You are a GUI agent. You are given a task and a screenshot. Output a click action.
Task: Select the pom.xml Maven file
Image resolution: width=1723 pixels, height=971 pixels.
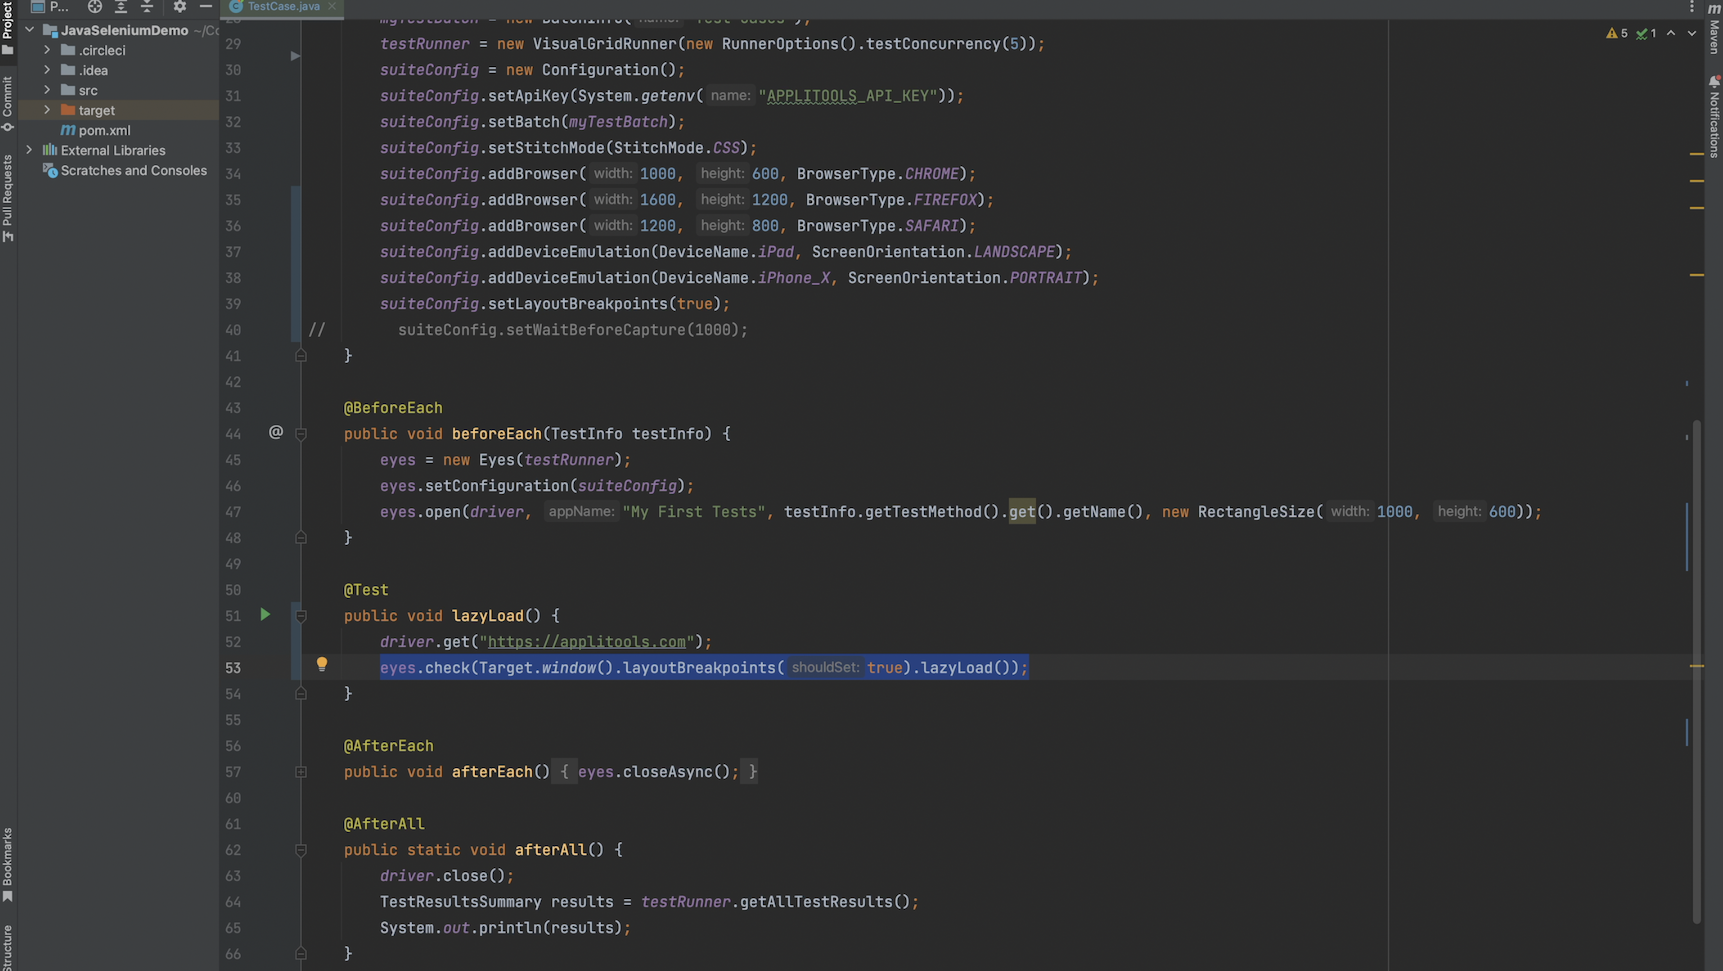(95, 130)
